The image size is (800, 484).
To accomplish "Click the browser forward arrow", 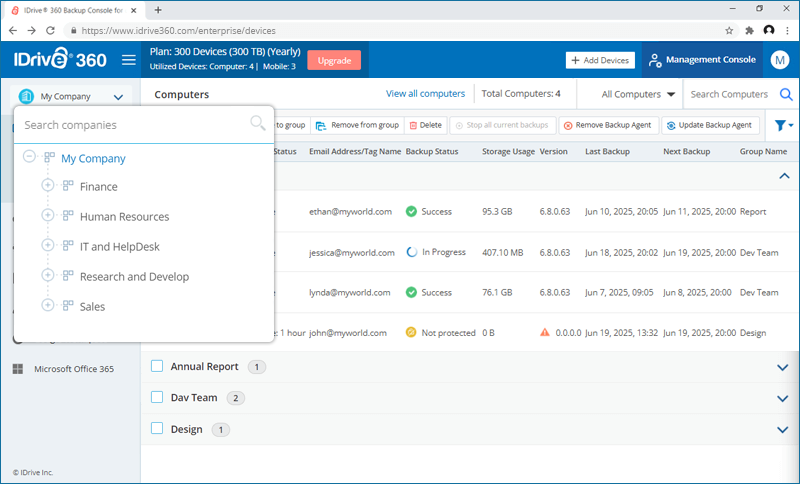I will click(x=31, y=31).
